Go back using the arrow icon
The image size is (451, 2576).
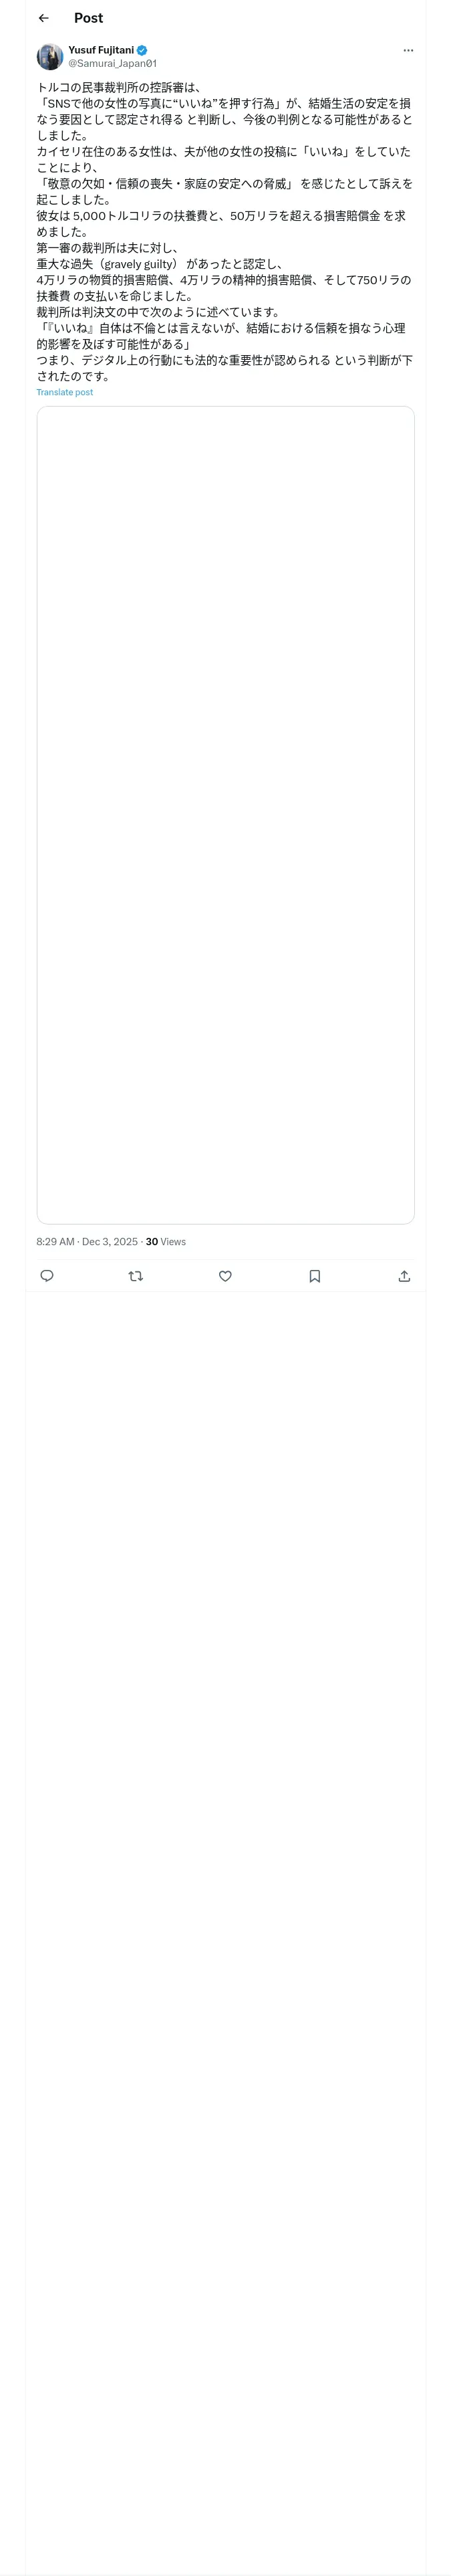(x=43, y=18)
